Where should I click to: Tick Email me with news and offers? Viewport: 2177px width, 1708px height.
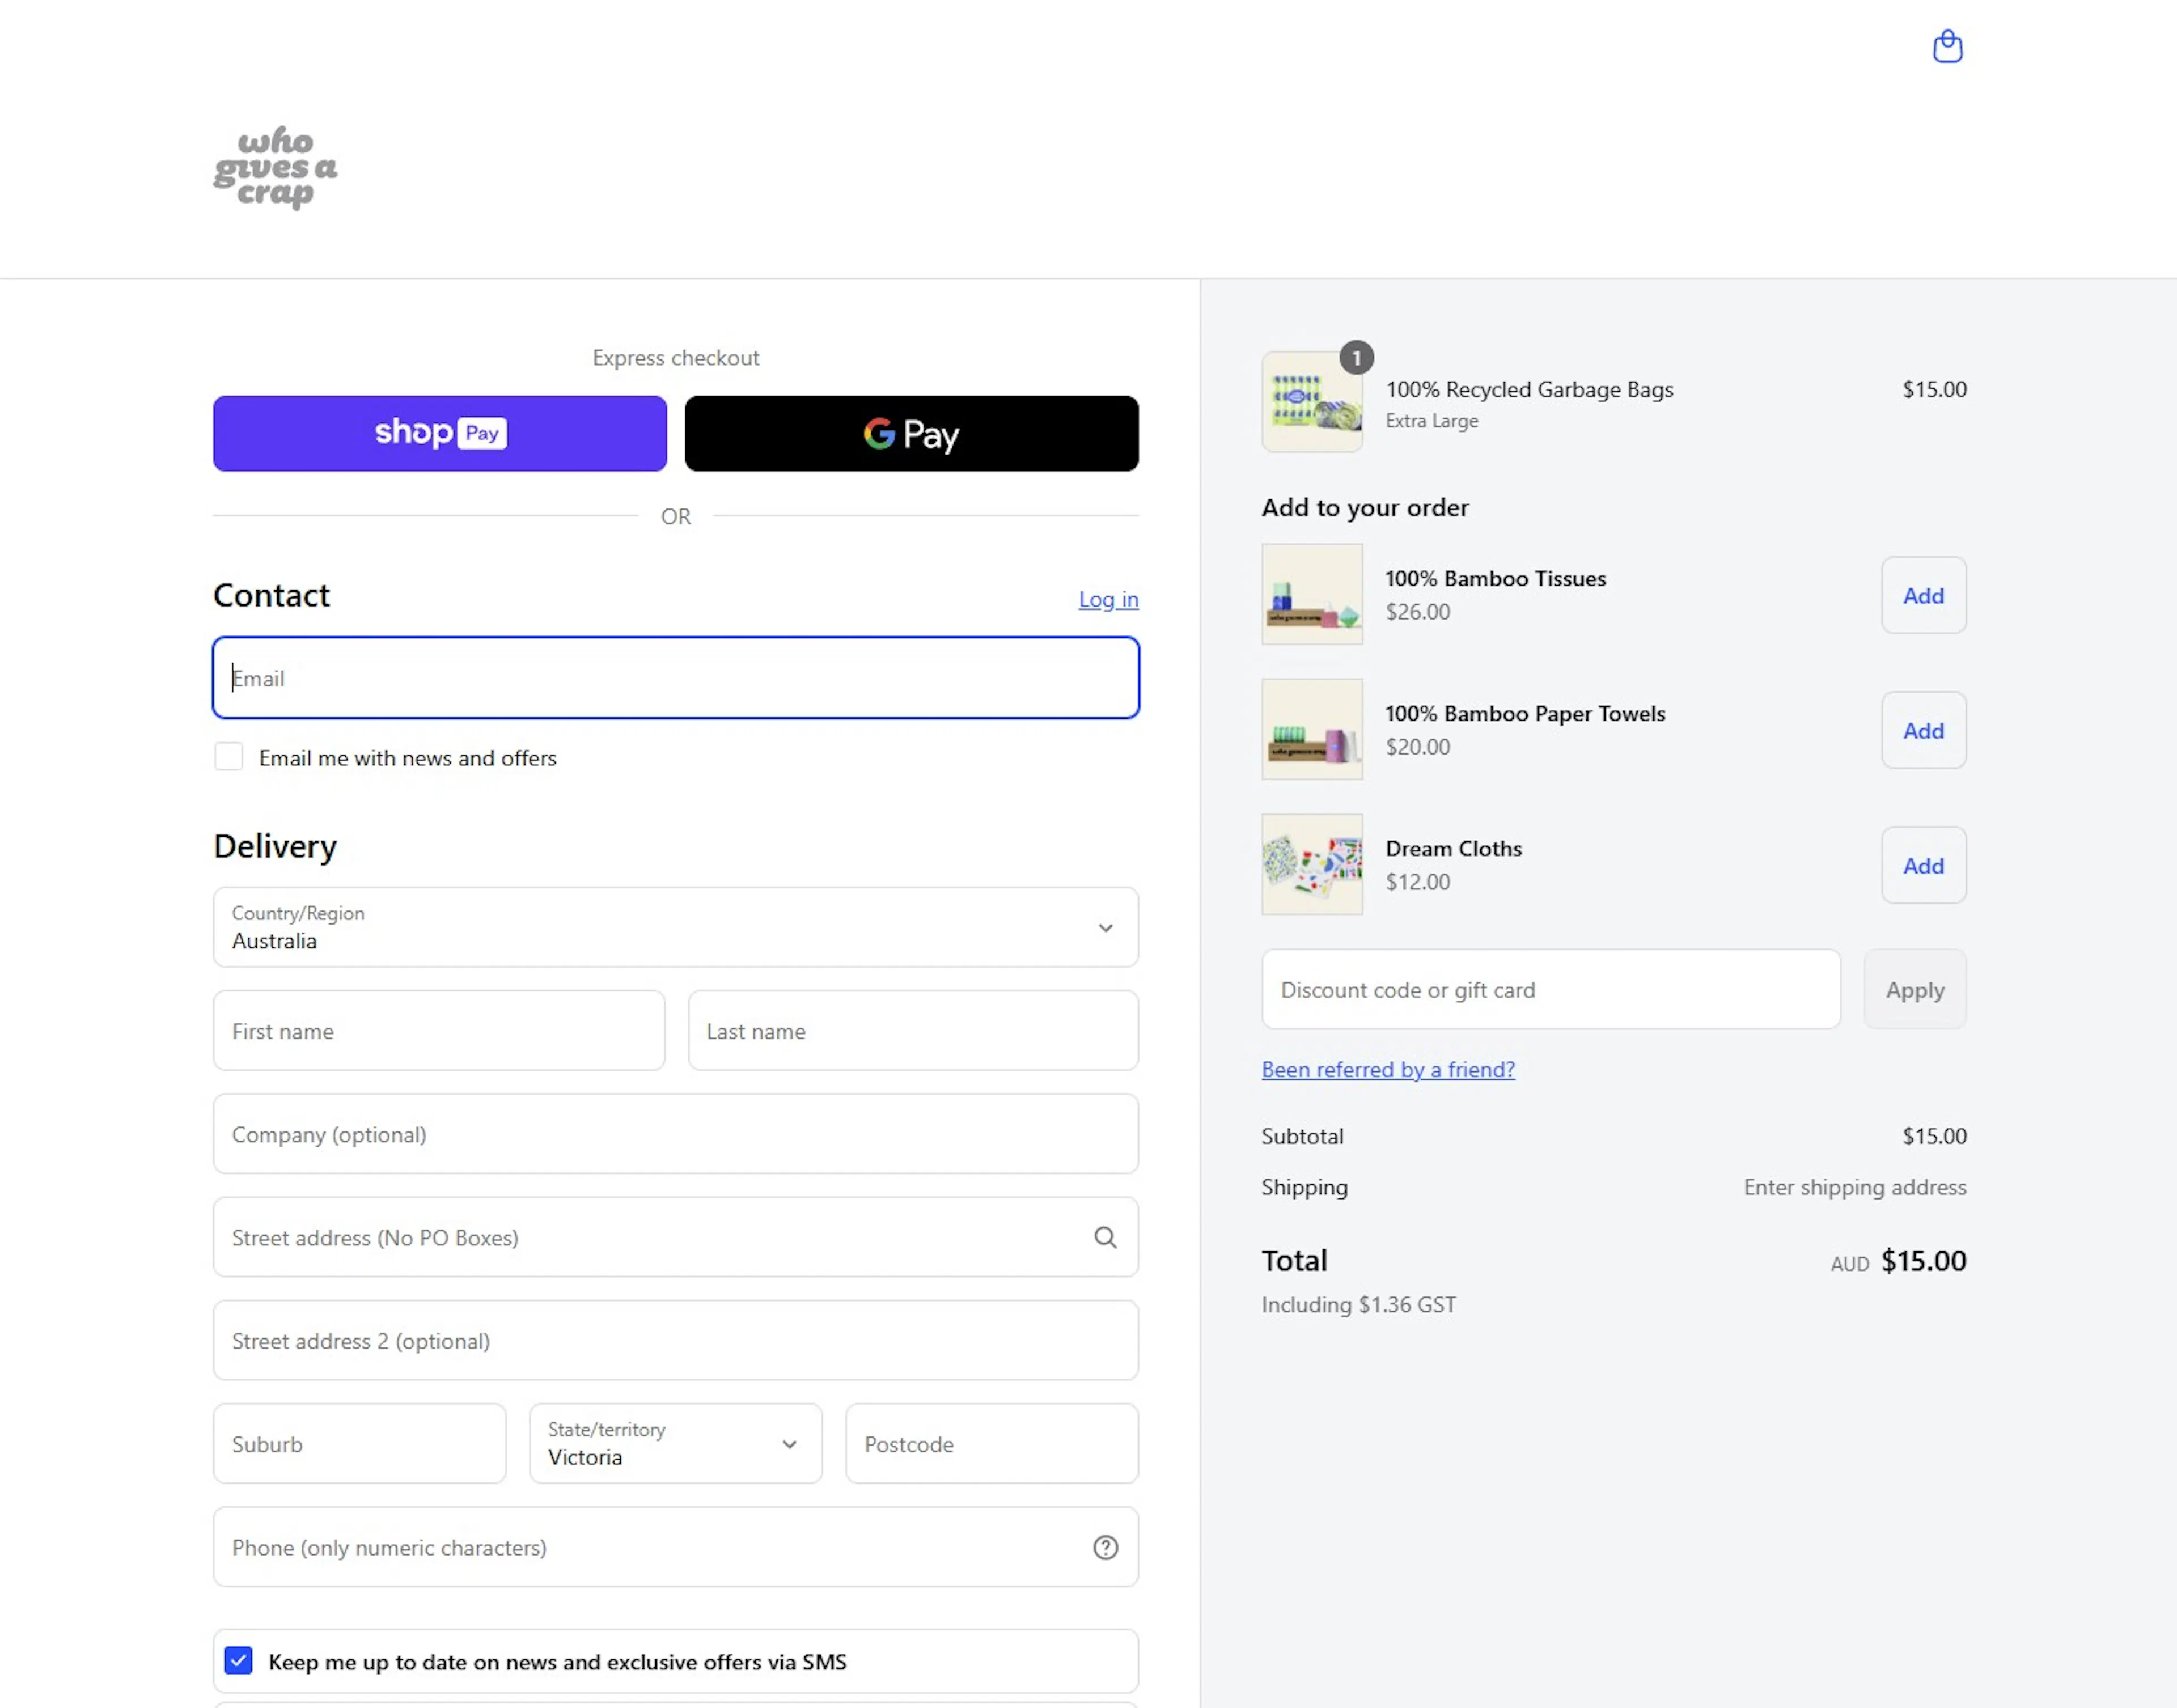(x=229, y=757)
